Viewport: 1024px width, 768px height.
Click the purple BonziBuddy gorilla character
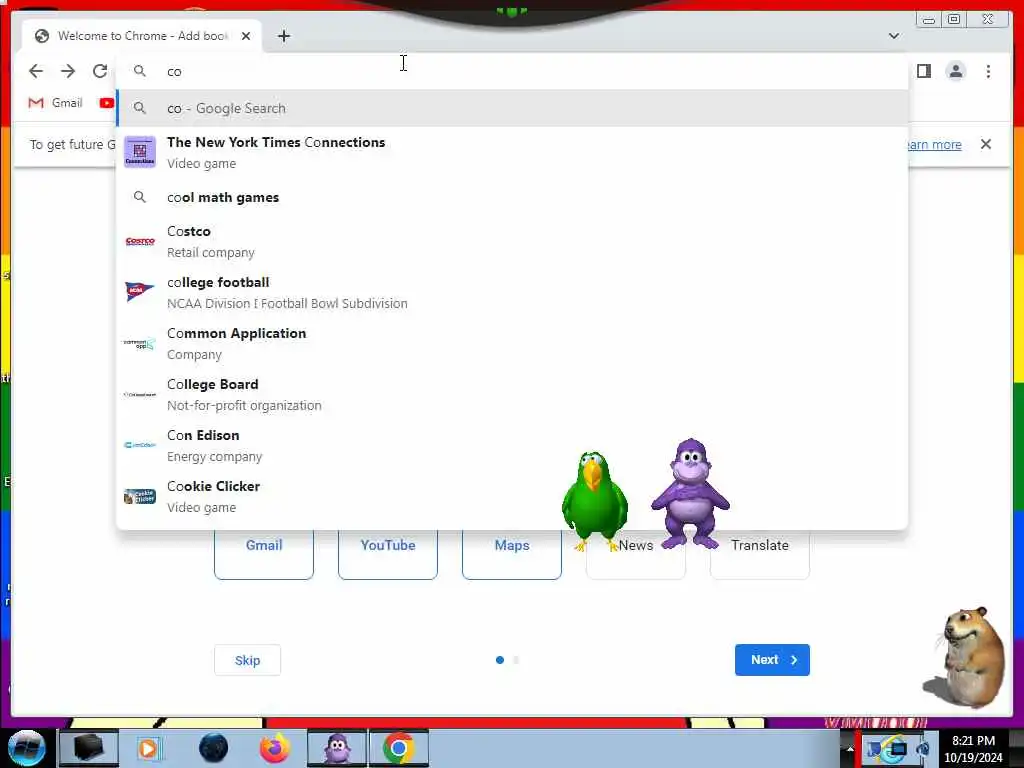(690, 493)
